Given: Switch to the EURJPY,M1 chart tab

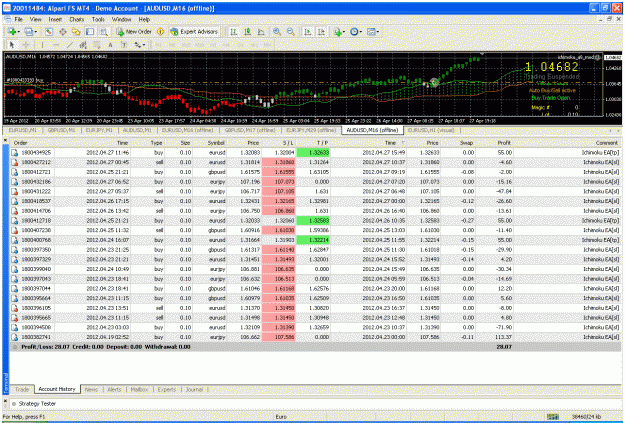Looking at the screenshot, I should (x=99, y=130).
